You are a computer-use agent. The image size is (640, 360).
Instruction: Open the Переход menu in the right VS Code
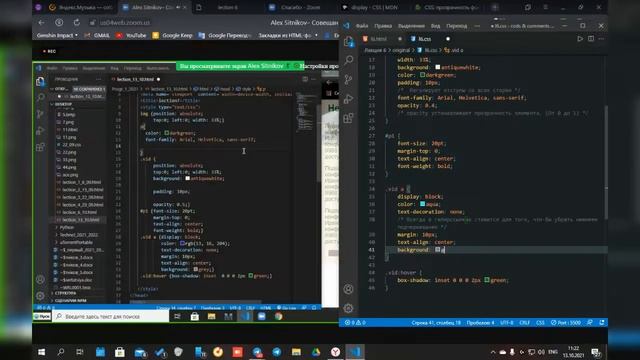pyautogui.click(x=456, y=26)
